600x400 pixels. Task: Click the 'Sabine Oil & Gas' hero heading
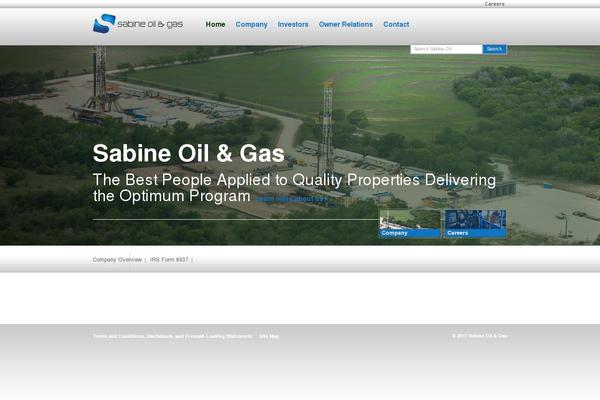pyautogui.click(x=189, y=153)
